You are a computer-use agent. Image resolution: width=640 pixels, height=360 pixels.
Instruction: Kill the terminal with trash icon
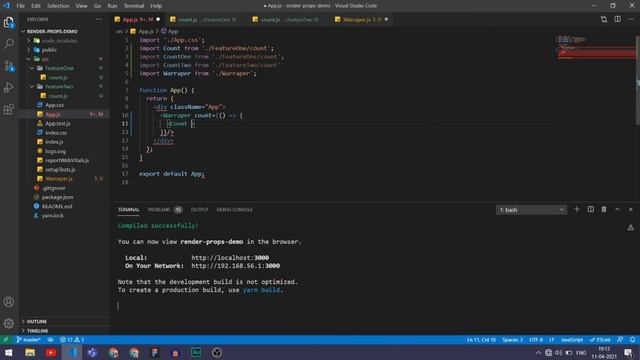pos(604,209)
